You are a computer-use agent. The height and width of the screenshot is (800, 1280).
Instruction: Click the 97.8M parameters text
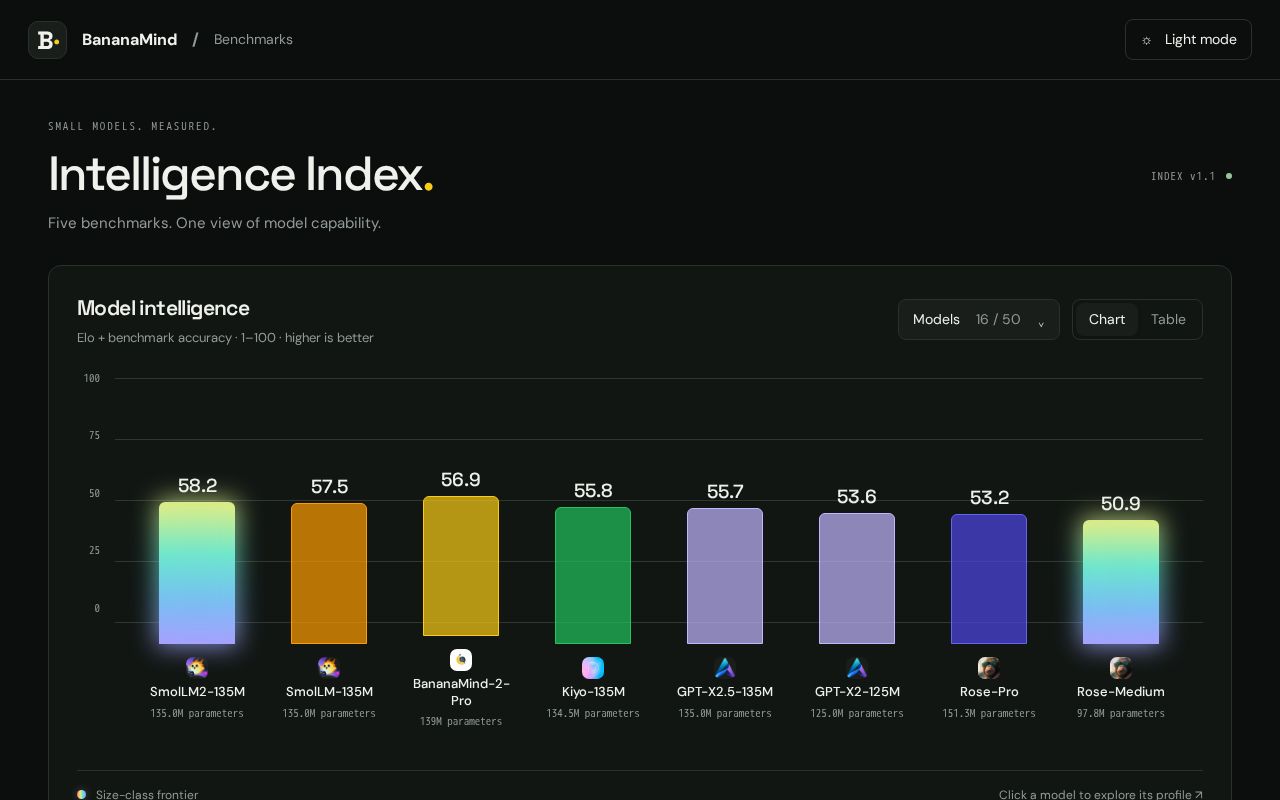tap(1121, 714)
